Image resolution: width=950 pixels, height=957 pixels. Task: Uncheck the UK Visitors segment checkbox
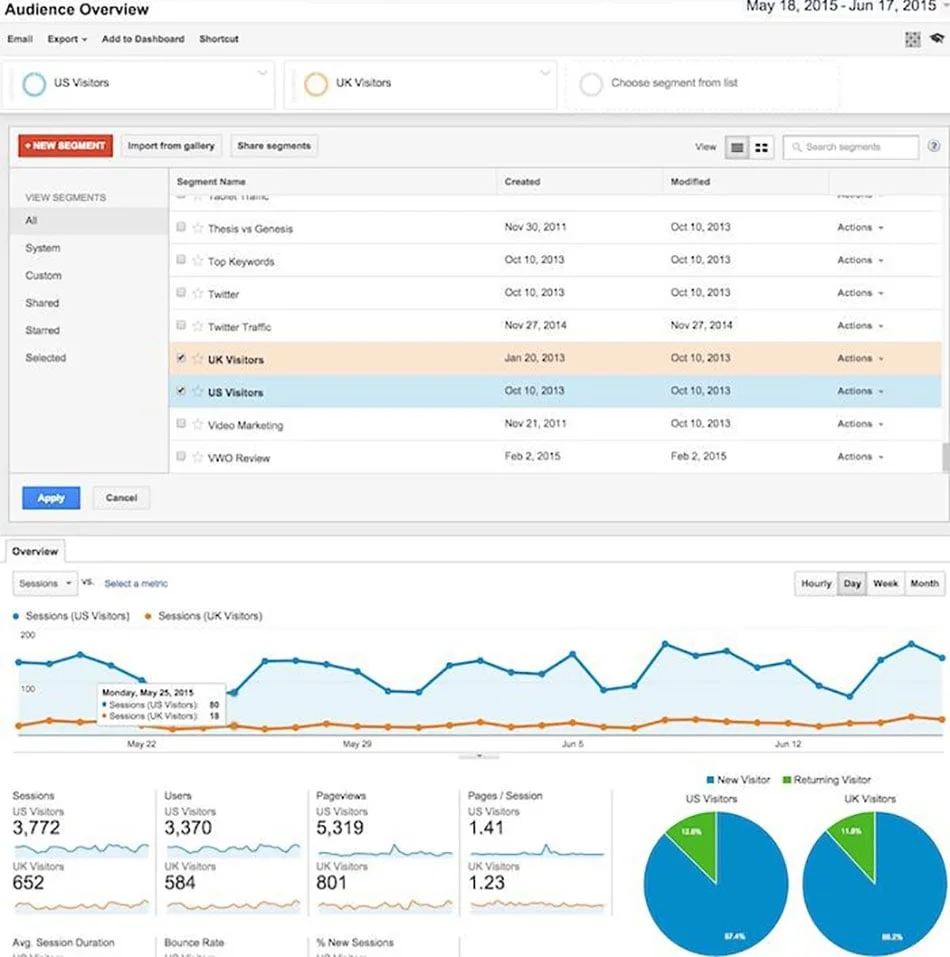(181, 358)
